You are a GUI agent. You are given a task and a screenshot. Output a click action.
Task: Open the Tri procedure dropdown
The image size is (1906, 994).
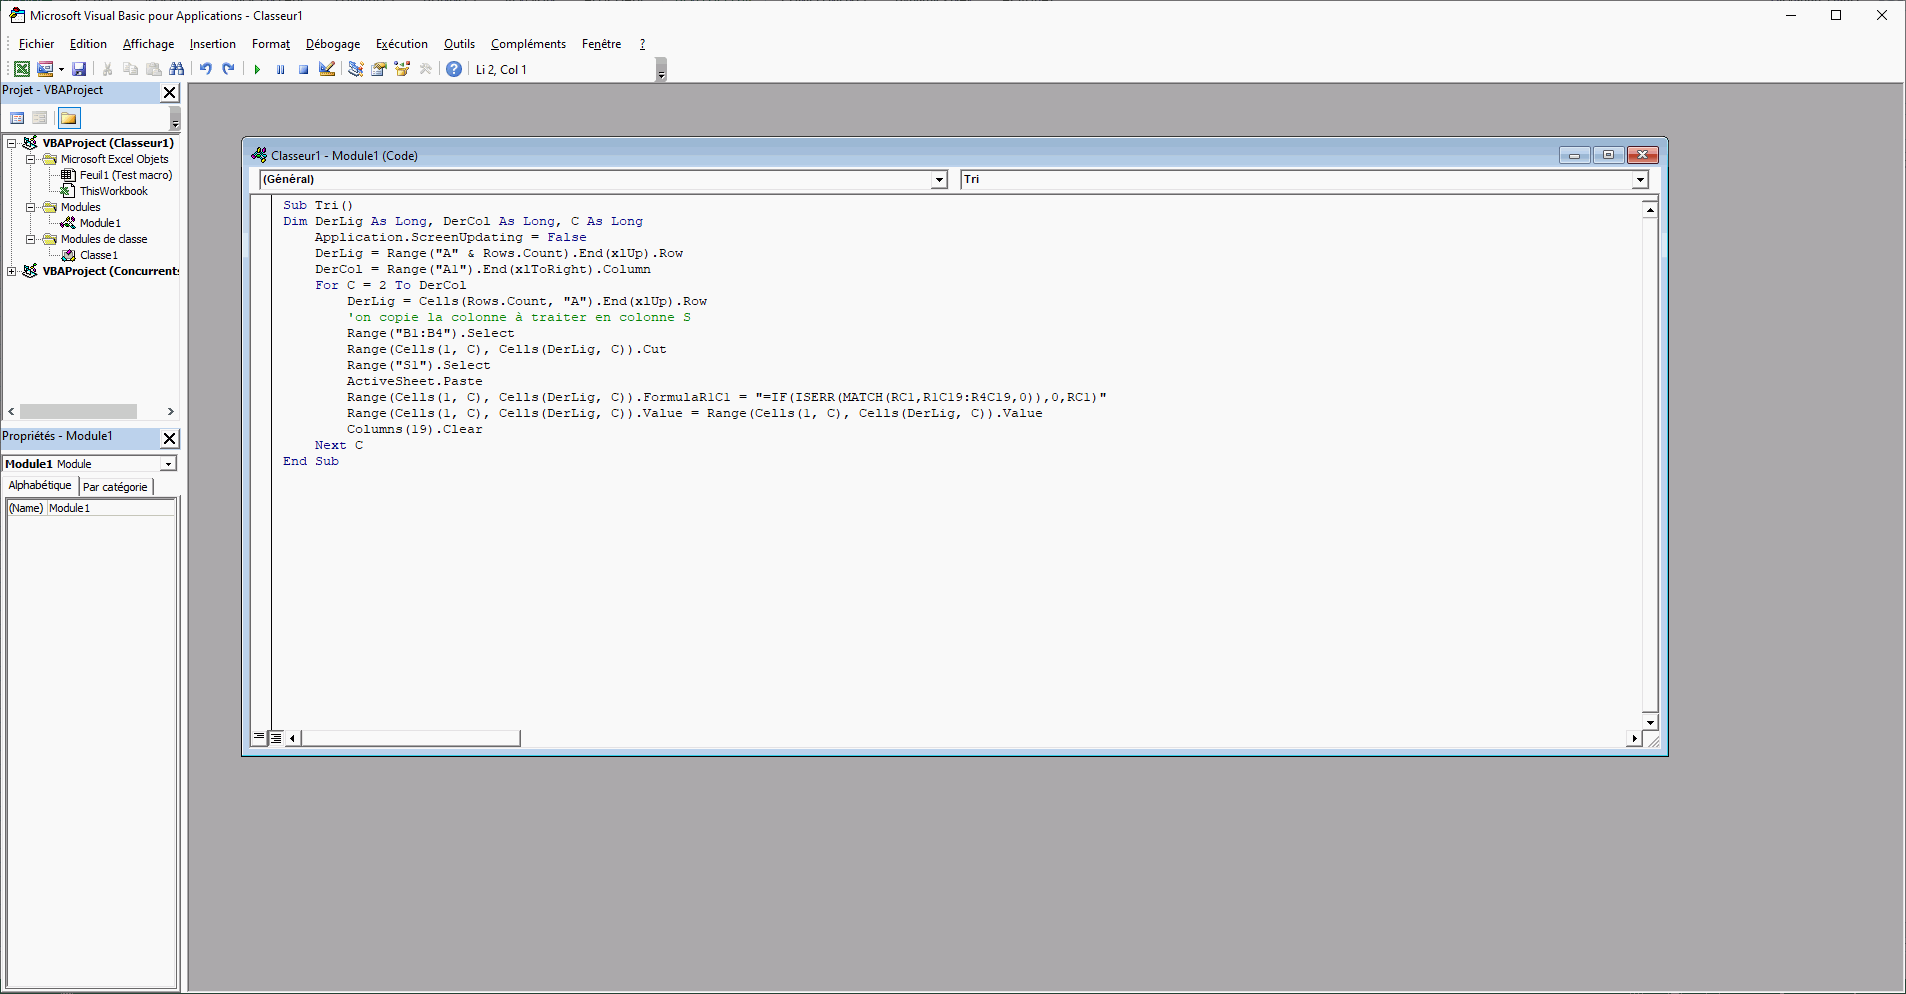[1640, 180]
